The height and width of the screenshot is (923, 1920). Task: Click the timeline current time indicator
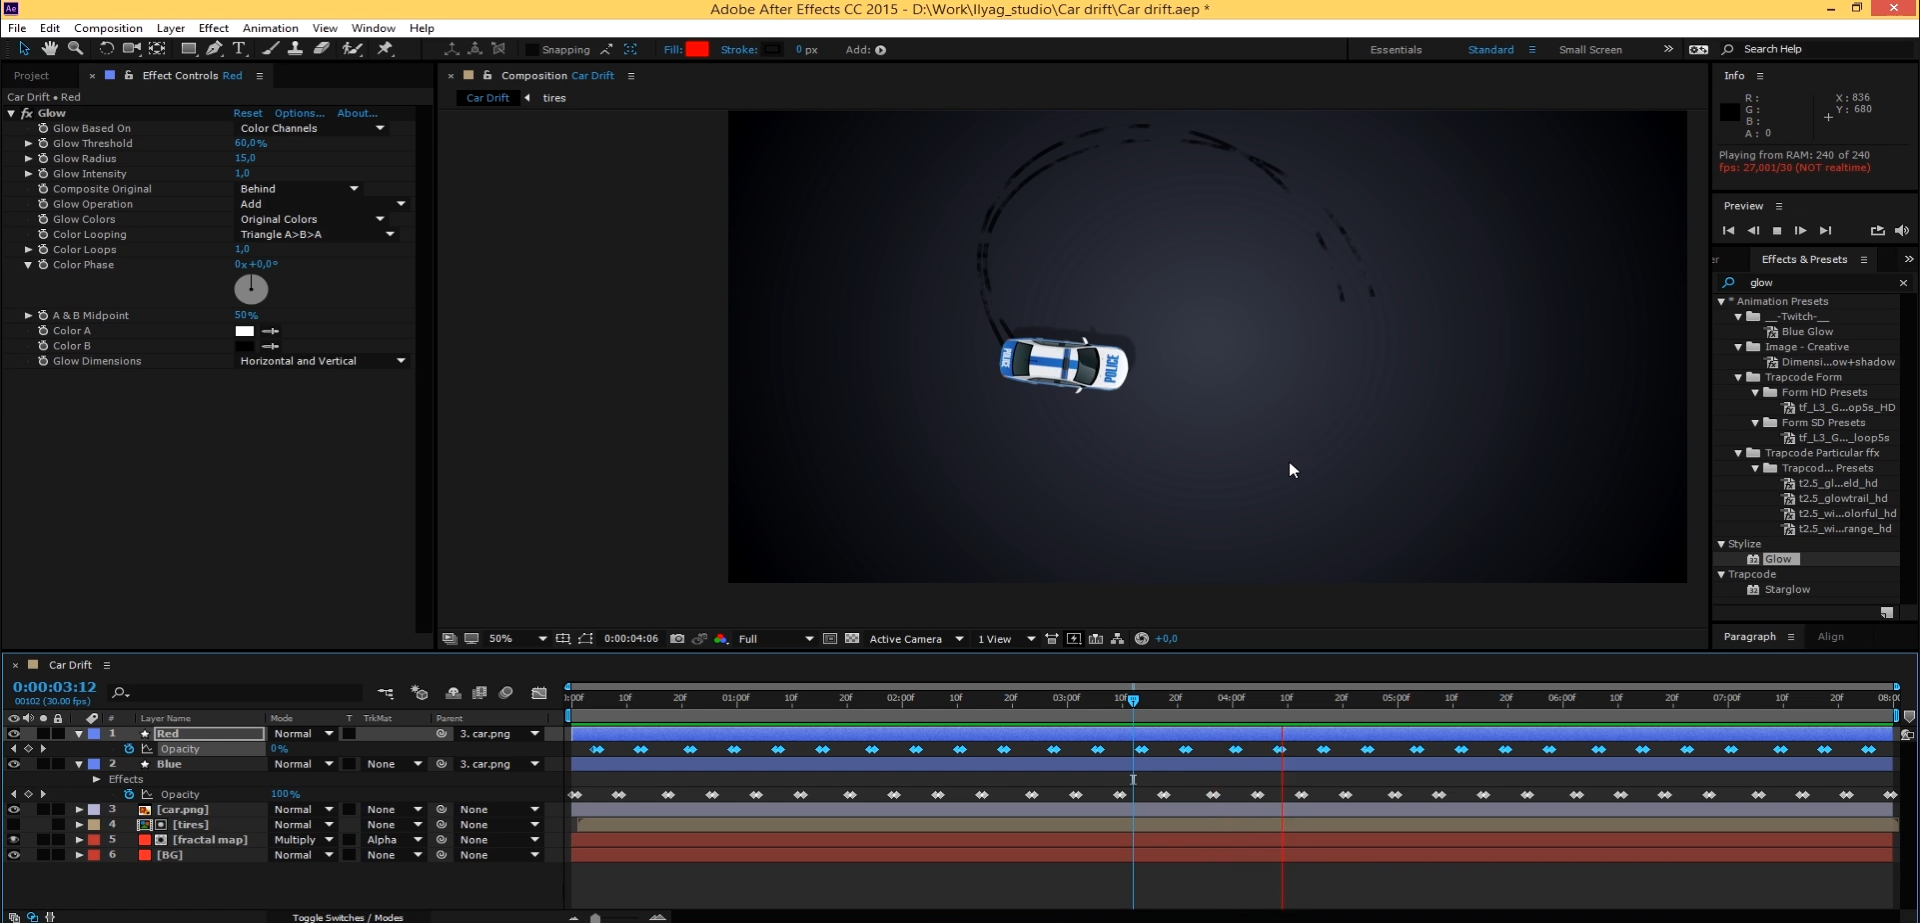(x=1133, y=700)
